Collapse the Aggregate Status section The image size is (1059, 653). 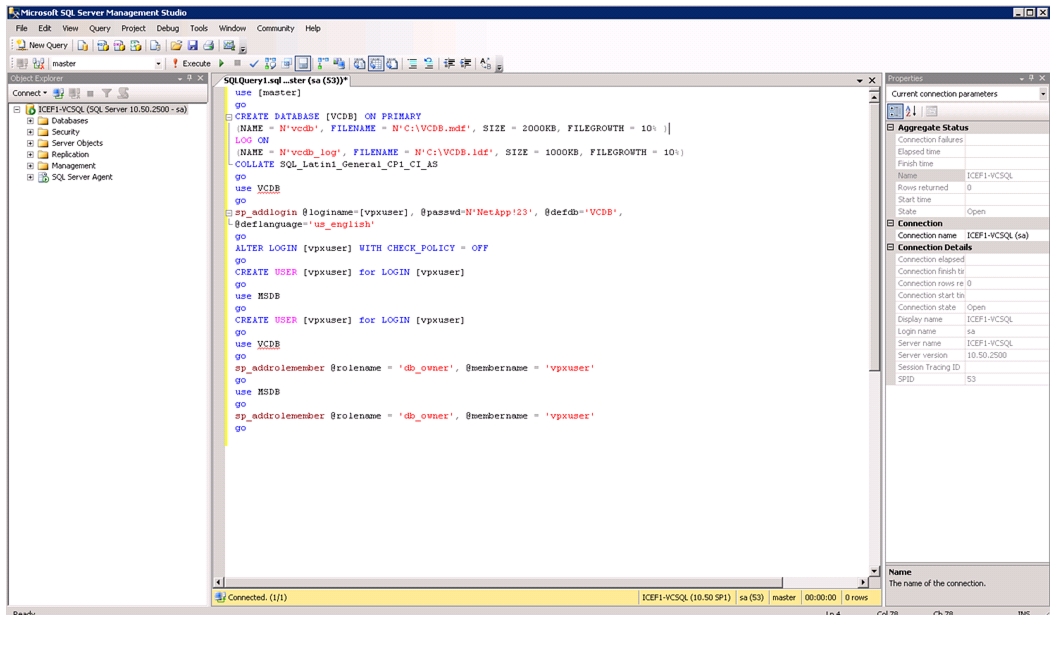pos(891,128)
